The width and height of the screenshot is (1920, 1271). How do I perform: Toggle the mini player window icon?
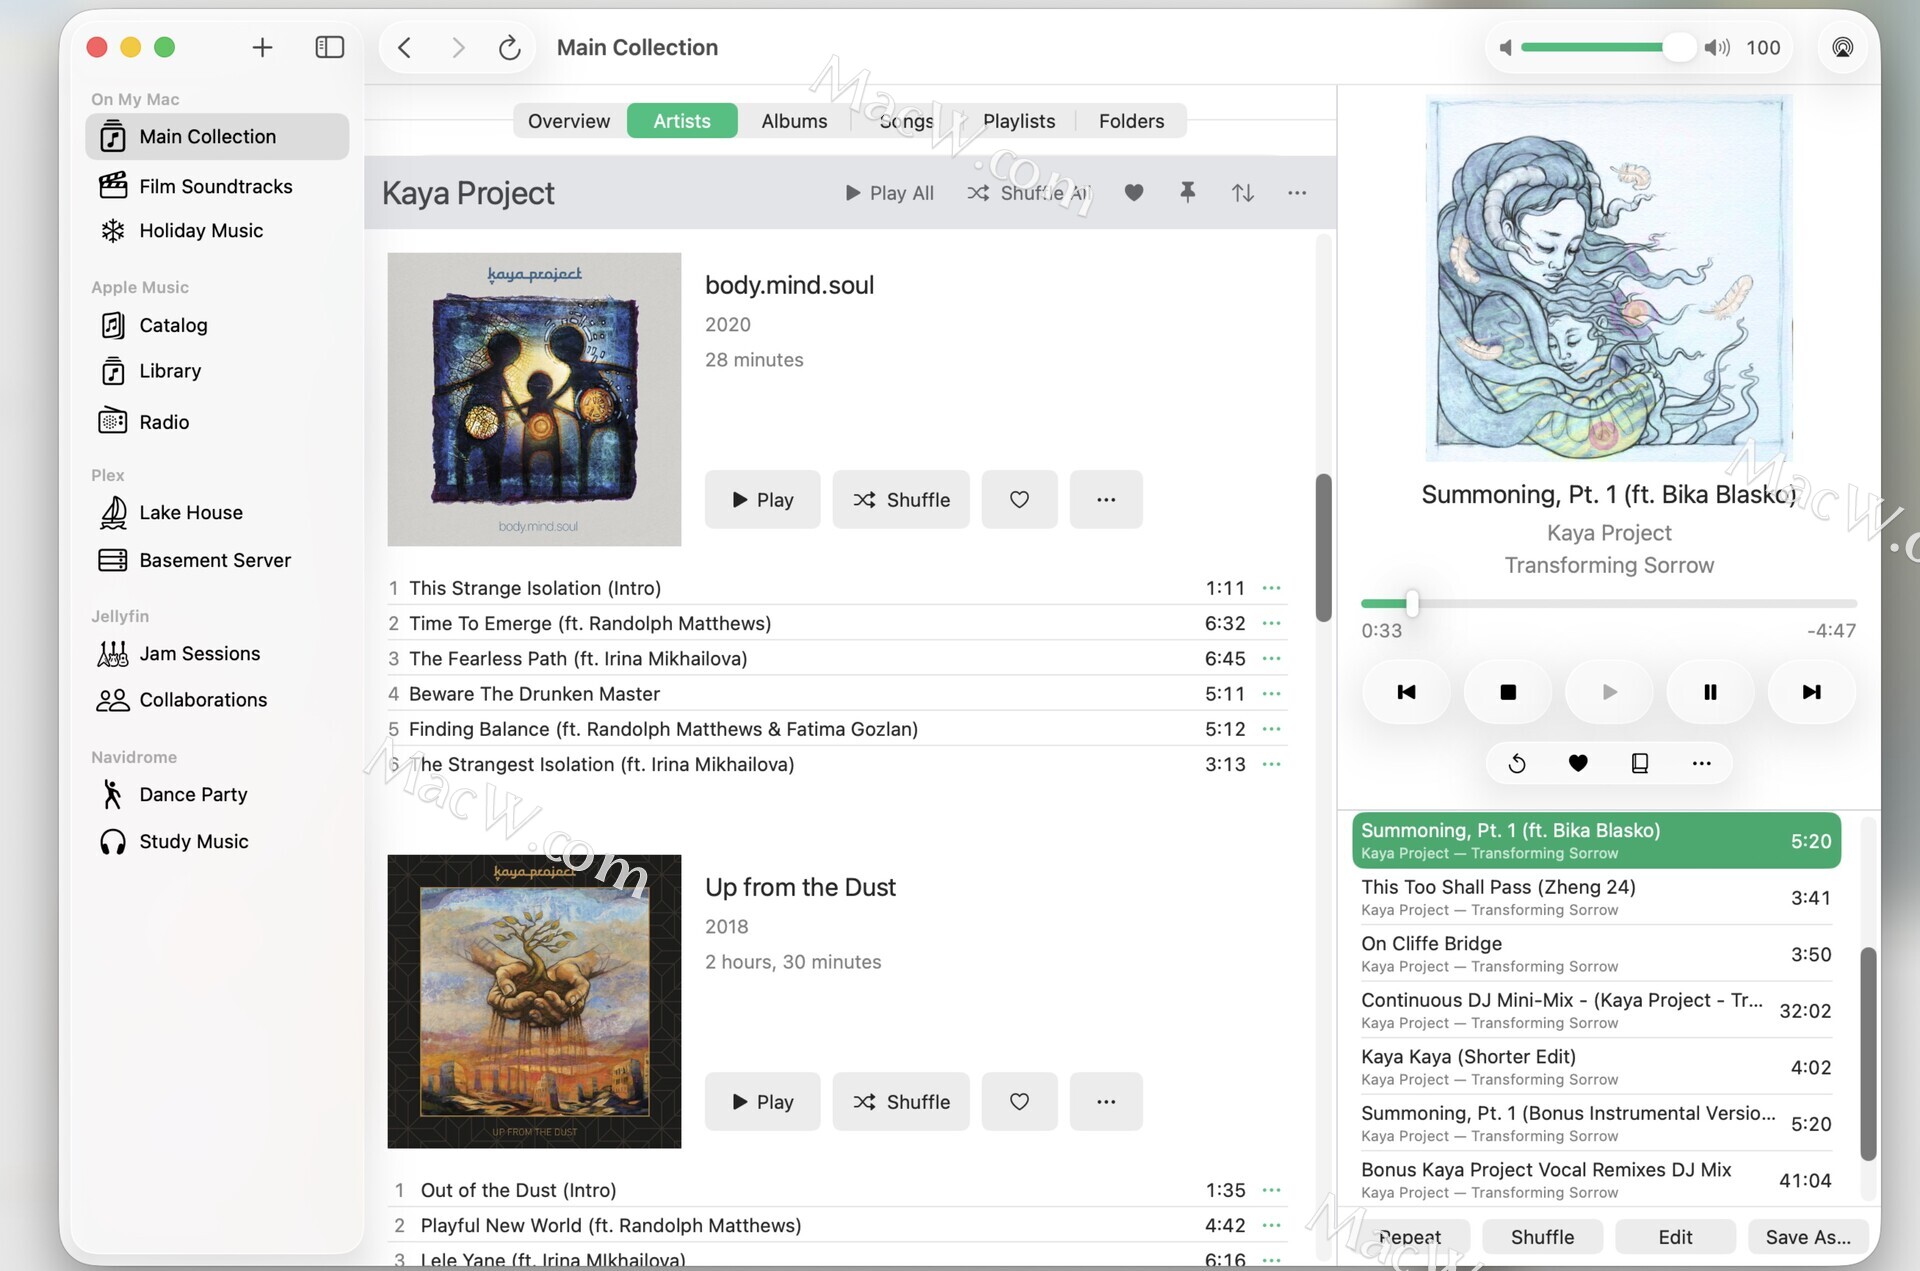coord(1640,763)
